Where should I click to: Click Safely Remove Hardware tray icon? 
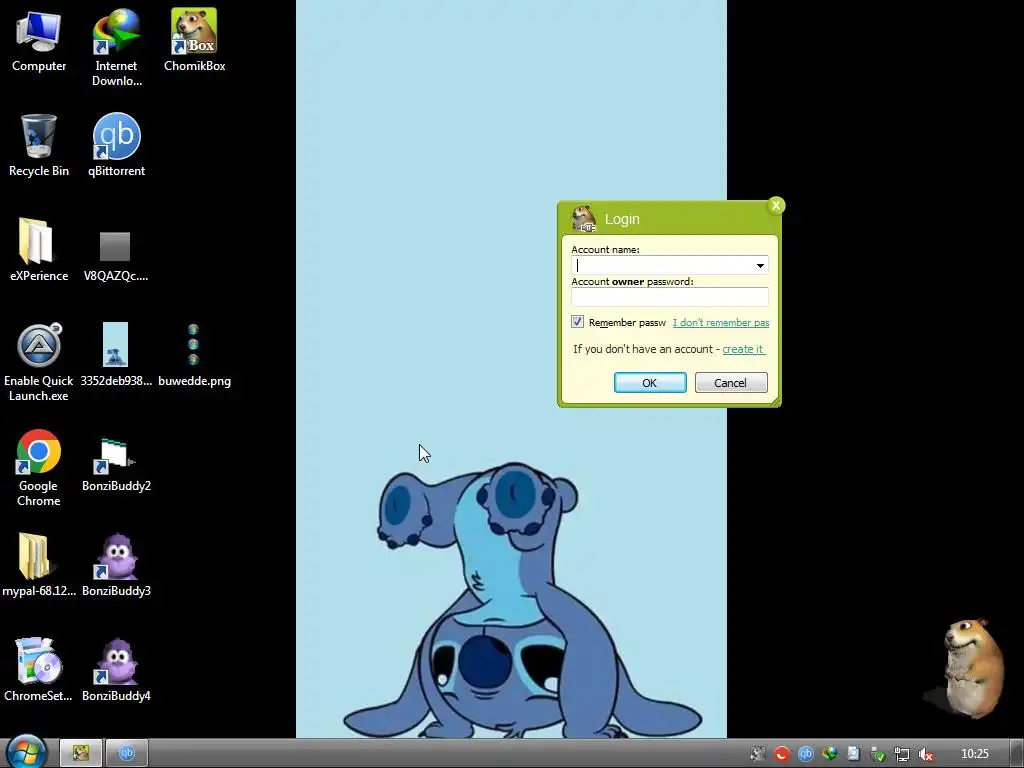[878, 754]
